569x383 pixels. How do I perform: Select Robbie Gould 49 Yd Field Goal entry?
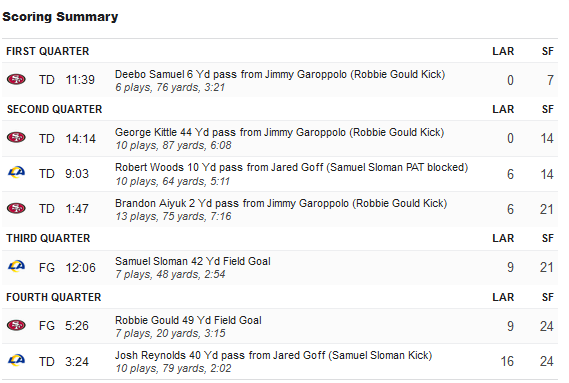(x=188, y=320)
